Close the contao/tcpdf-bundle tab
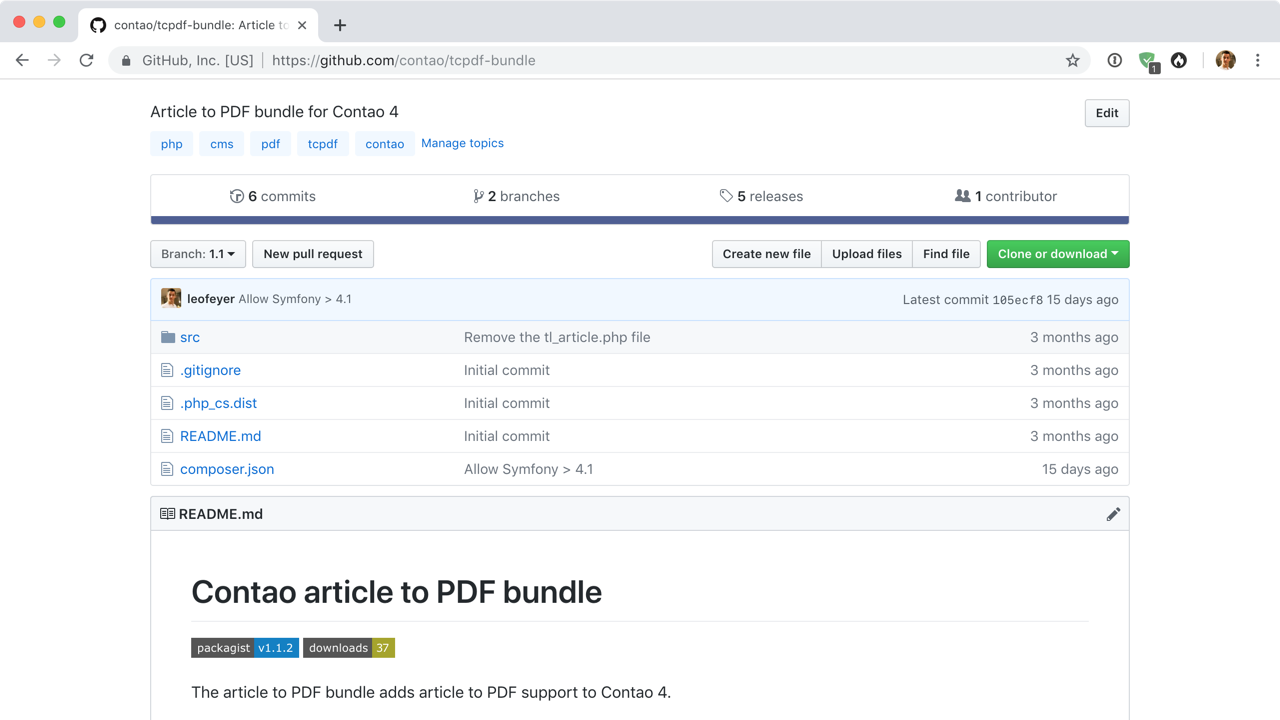The image size is (1280, 720). tap(302, 25)
